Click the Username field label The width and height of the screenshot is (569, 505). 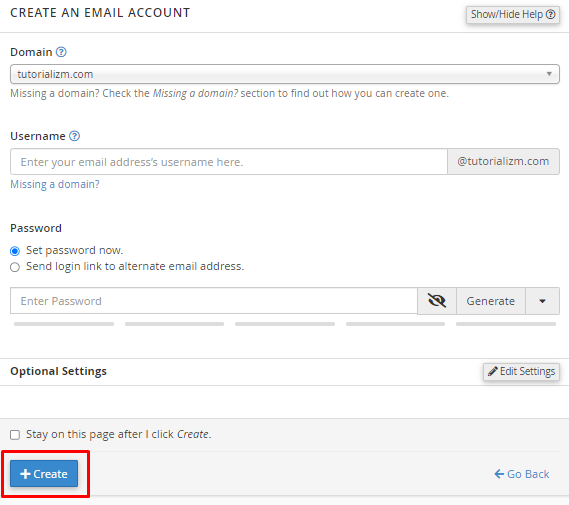[x=38, y=136]
